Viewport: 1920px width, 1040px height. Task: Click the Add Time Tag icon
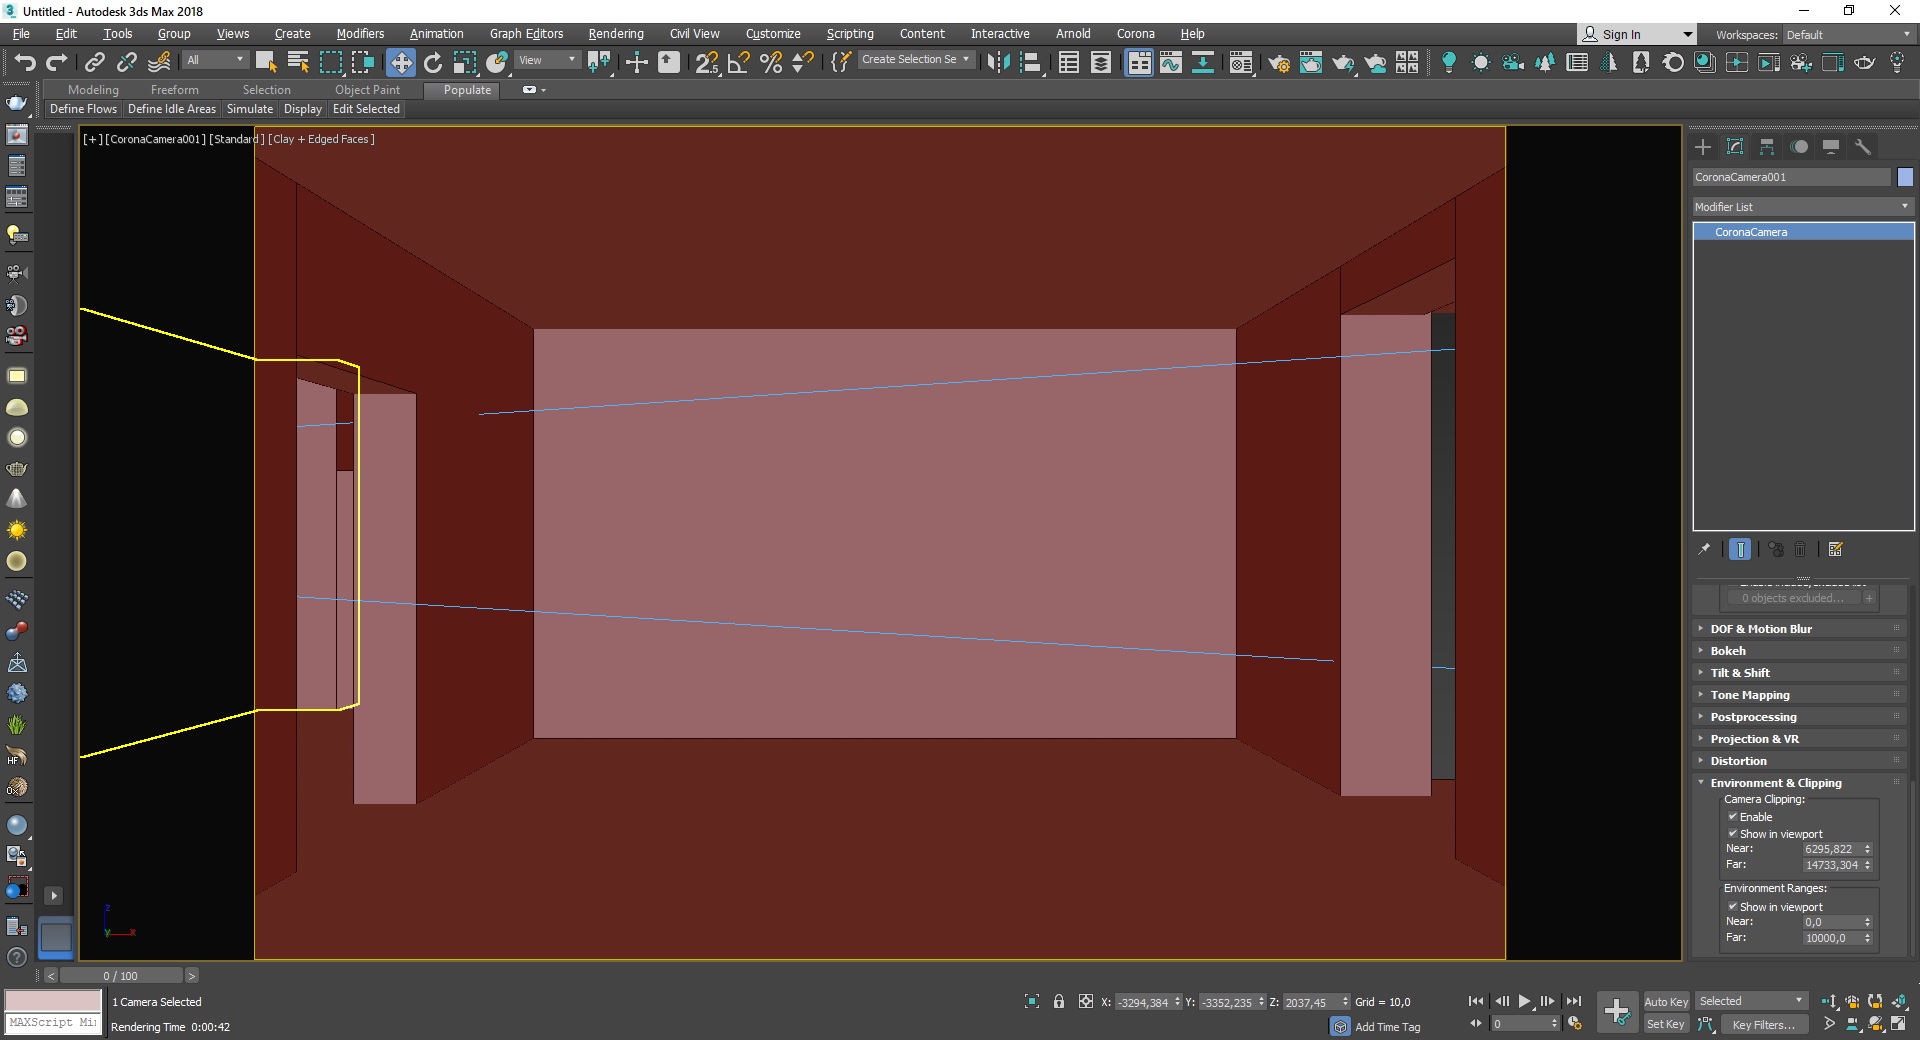pyautogui.click(x=1341, y=1027)
